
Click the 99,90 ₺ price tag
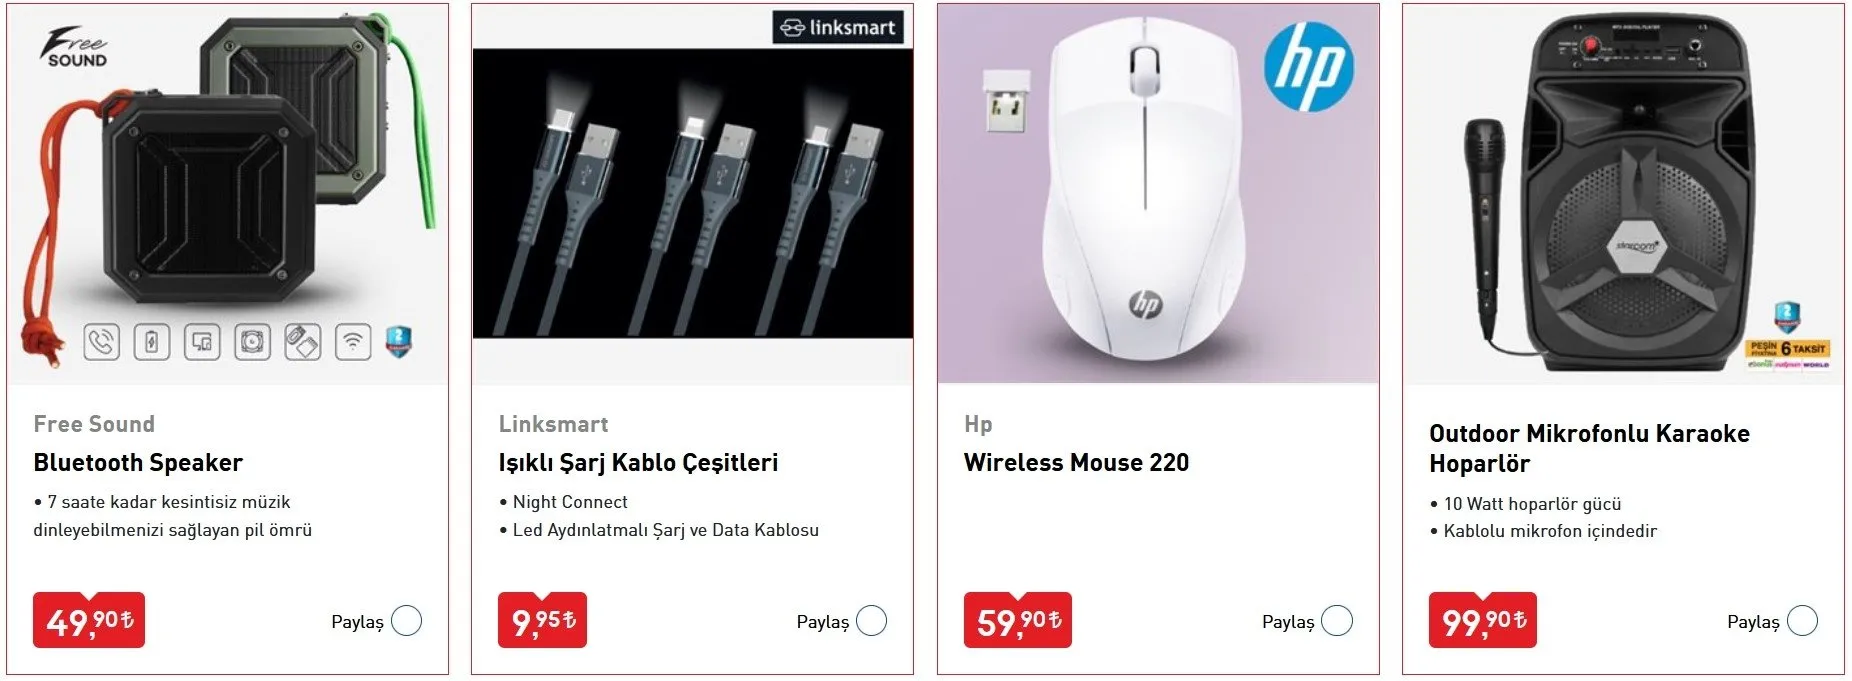pyautogui.click(x=1482, y=621)
